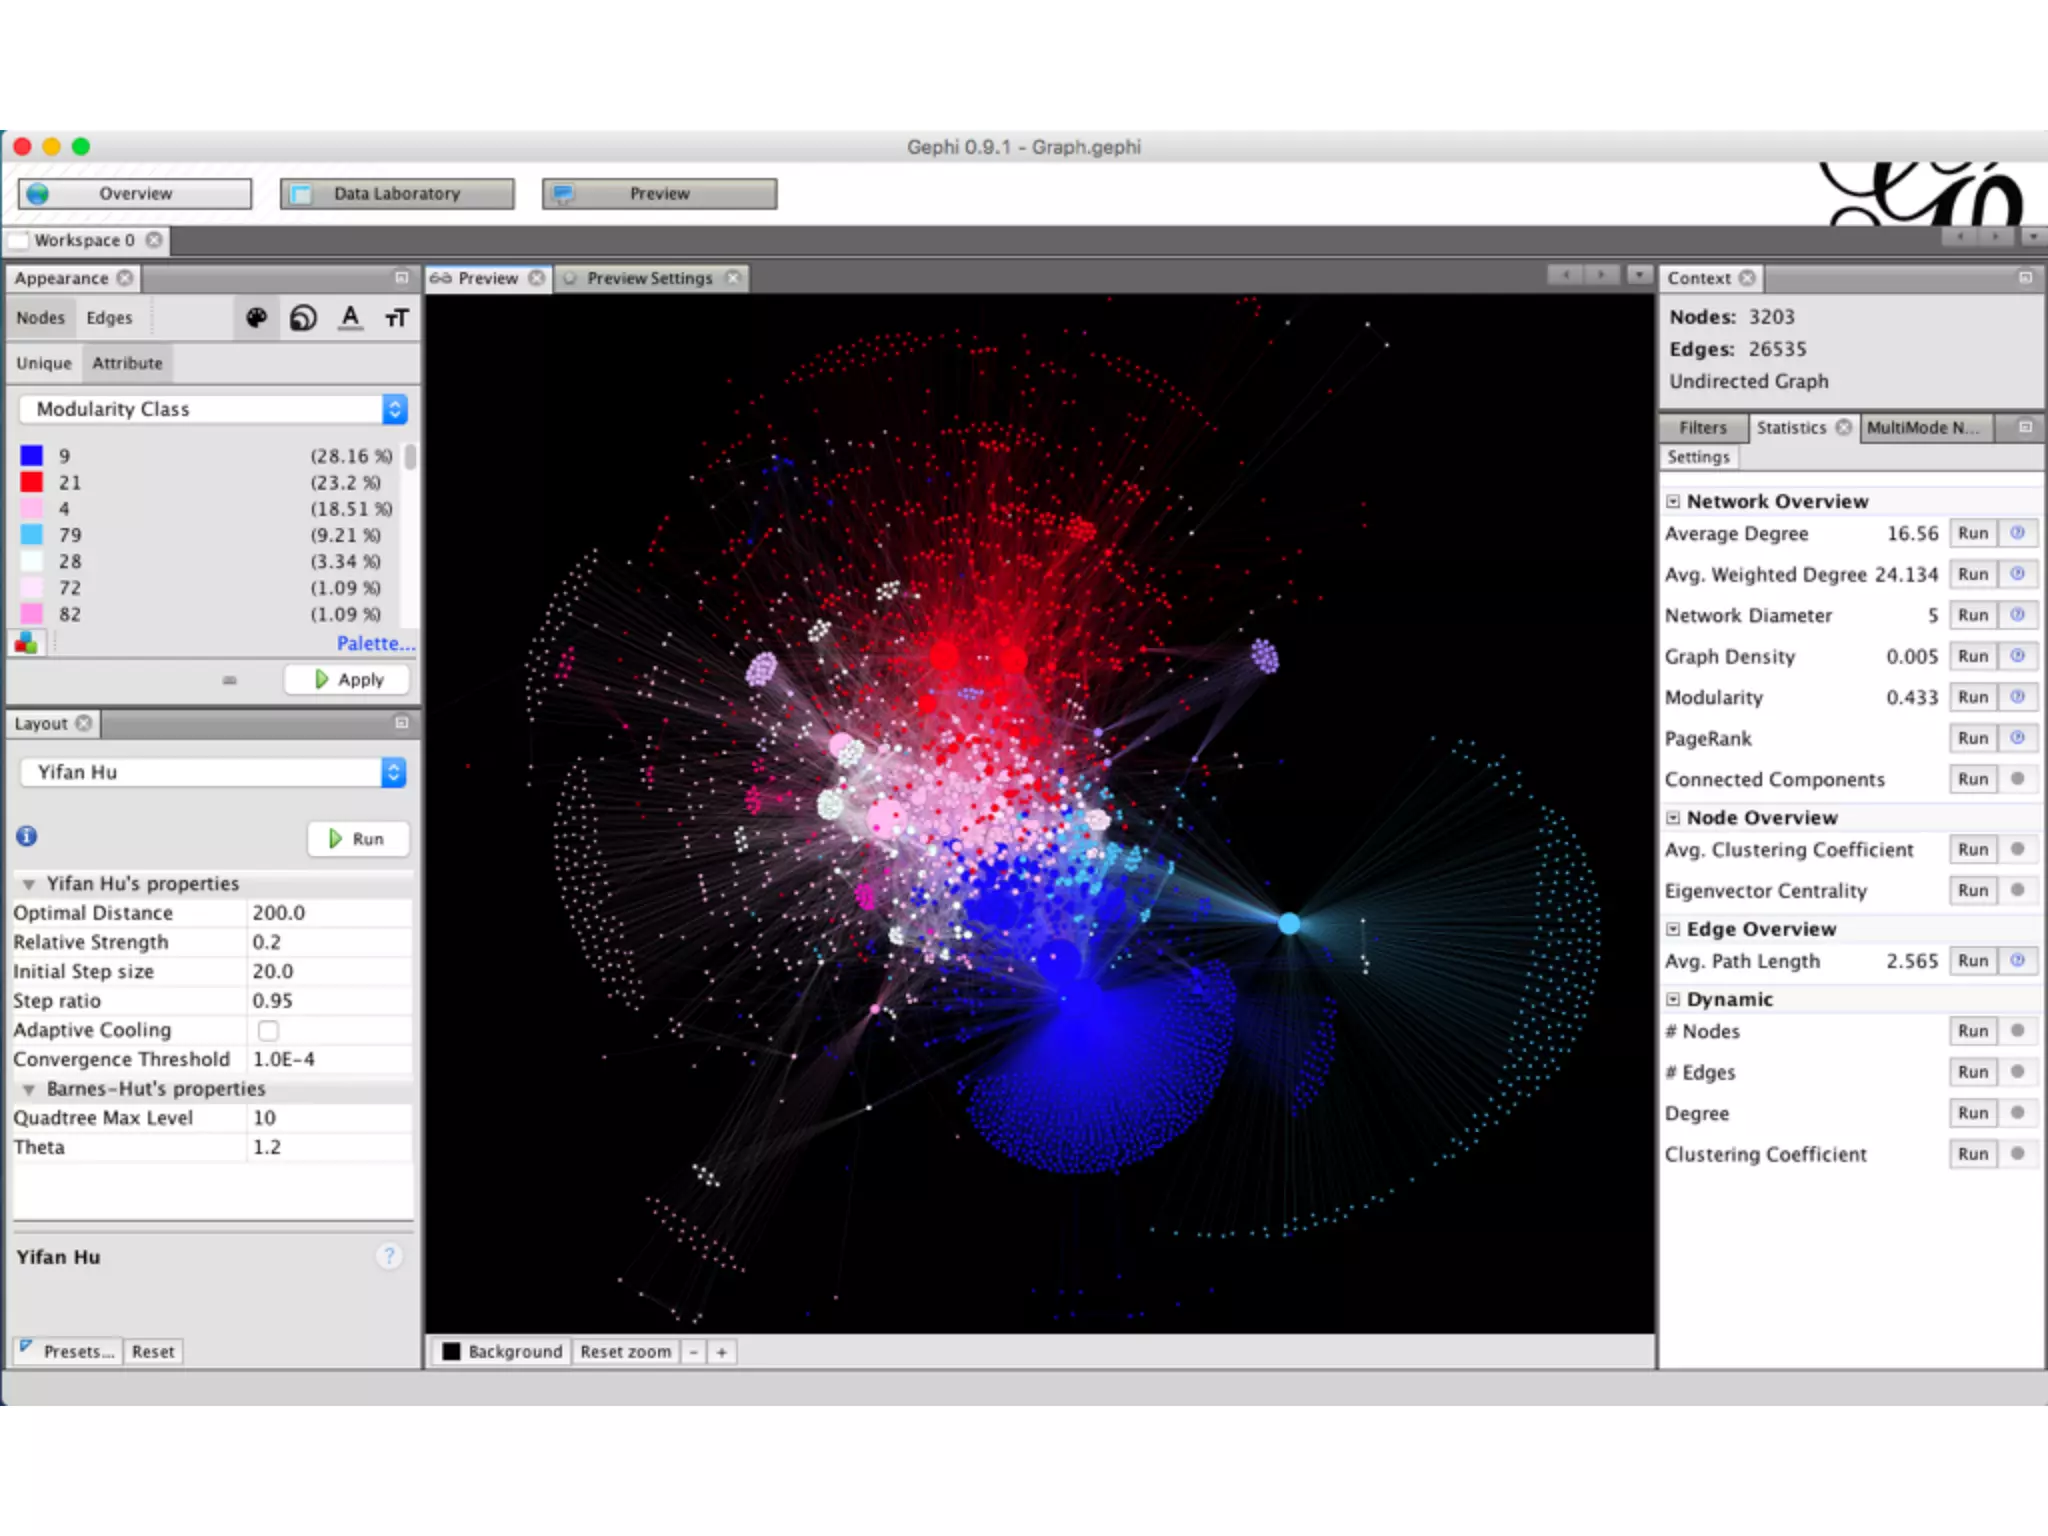Open the Modularity Class attribute dropdown
This screenshot has width=2048, height=1536.
(x=395, y=409)
